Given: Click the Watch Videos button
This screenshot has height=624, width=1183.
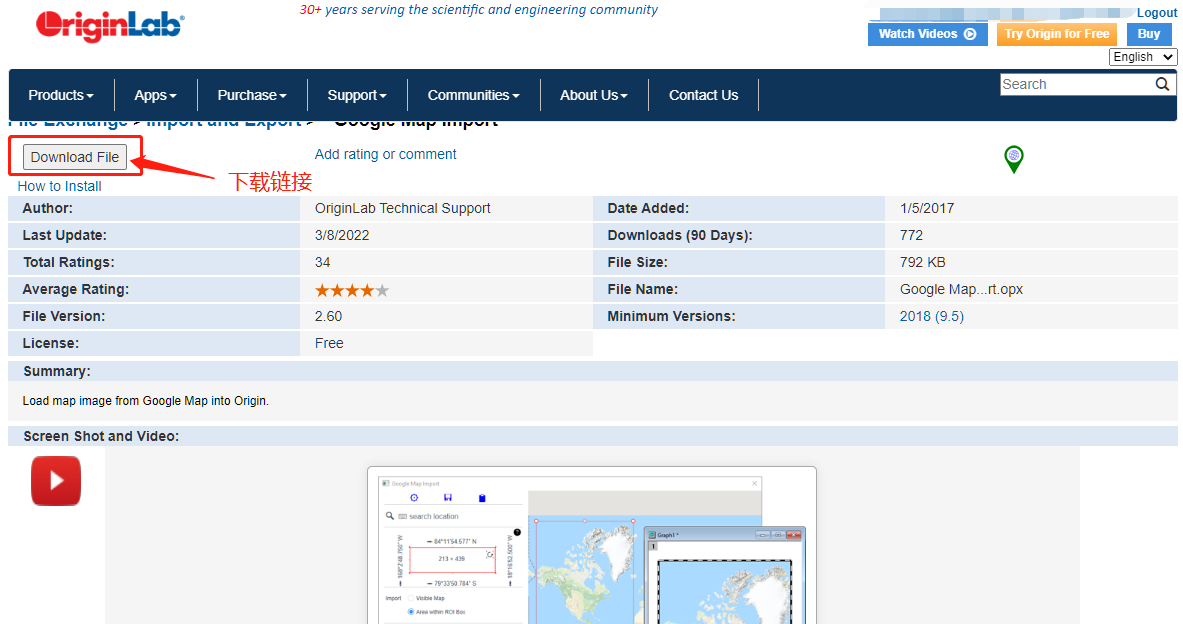Looking at the screenshot, I should pyautogui.click(x=927, y=34).
